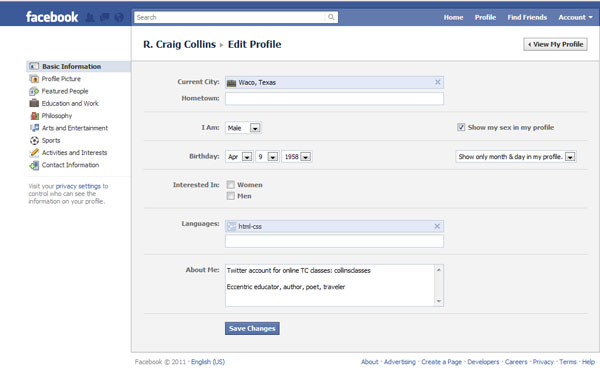This screenshot has width=600, height=375.
Task: Open birthday month dropdown showing Apr
Action: (x=239, y=157)
